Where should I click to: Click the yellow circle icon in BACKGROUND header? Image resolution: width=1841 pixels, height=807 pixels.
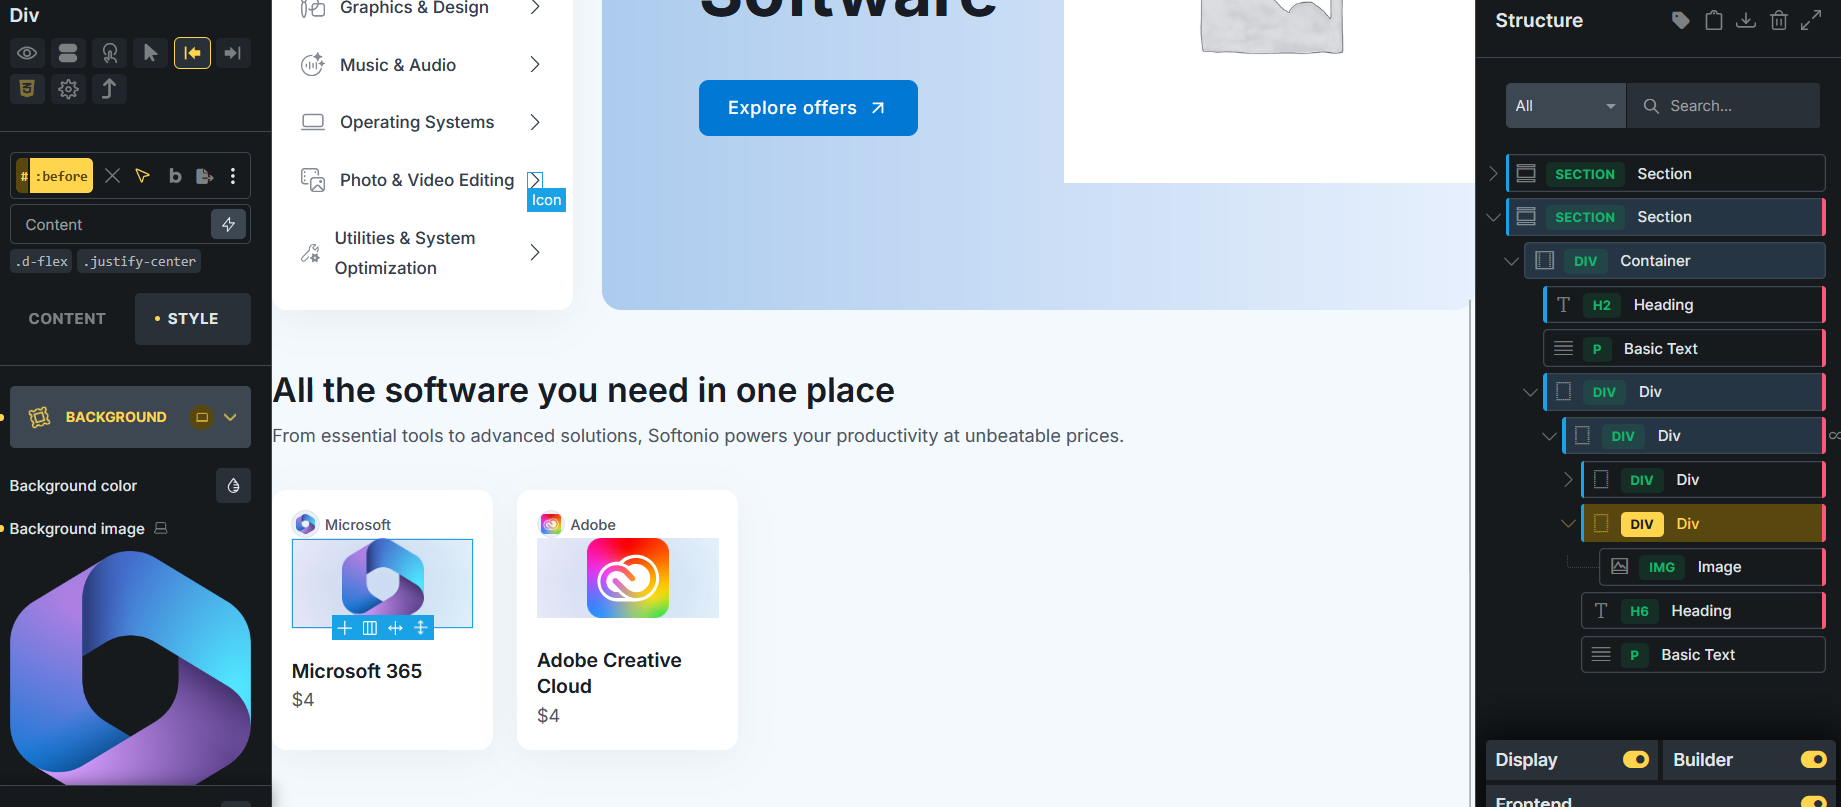pos(202,417)
